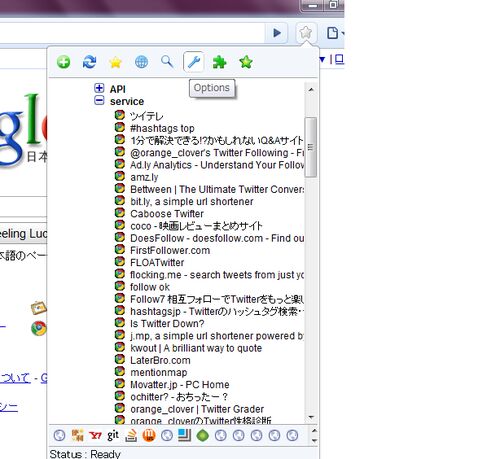This screenshot has width=500, height=459.
Task: Click the blue refresh arrows icon
Action: [x=89, y=62]
